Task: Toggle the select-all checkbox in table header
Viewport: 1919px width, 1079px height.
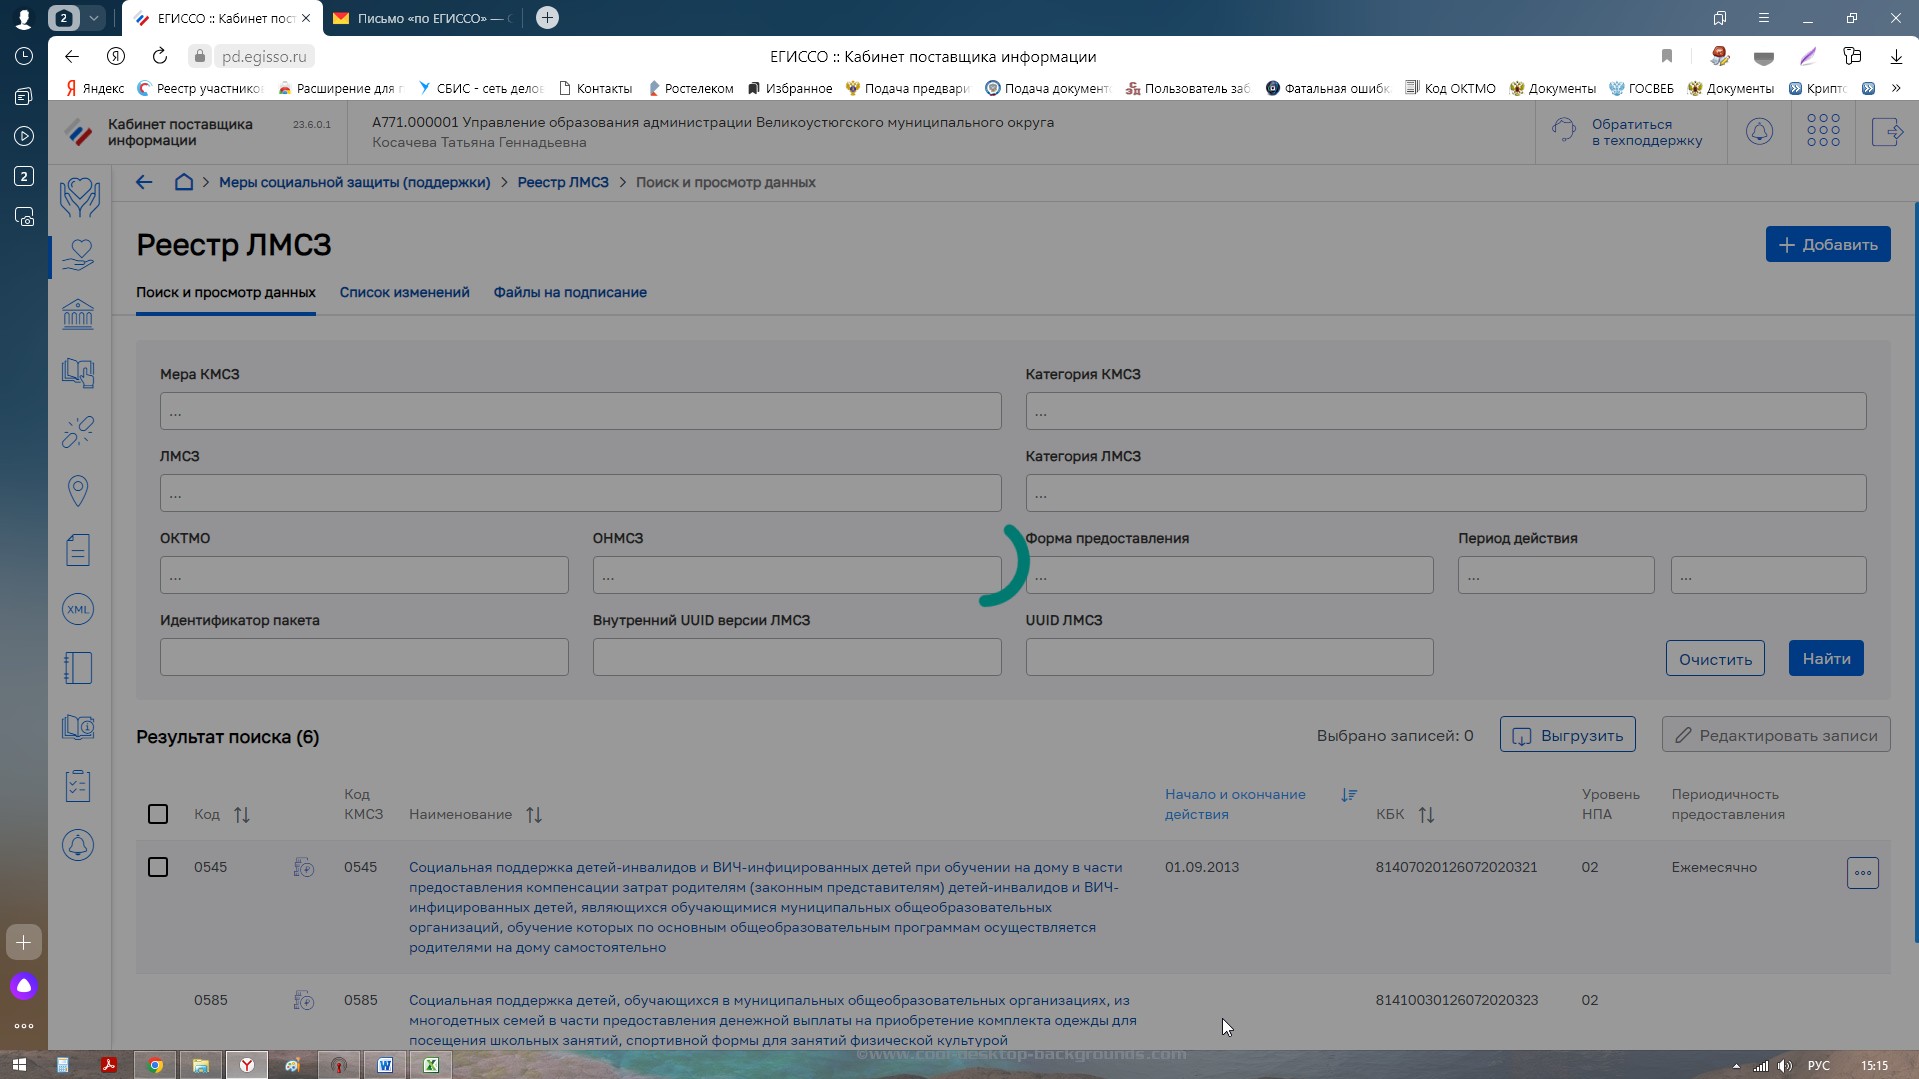Action: (x=158, y=814)
